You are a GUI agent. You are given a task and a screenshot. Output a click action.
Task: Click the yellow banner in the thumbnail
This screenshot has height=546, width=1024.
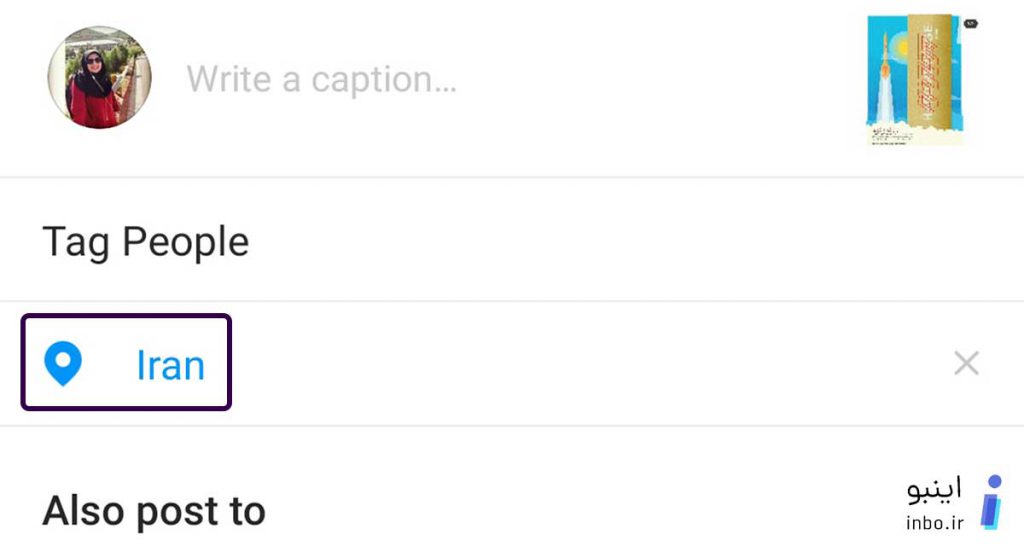click(x=928, y=72)
